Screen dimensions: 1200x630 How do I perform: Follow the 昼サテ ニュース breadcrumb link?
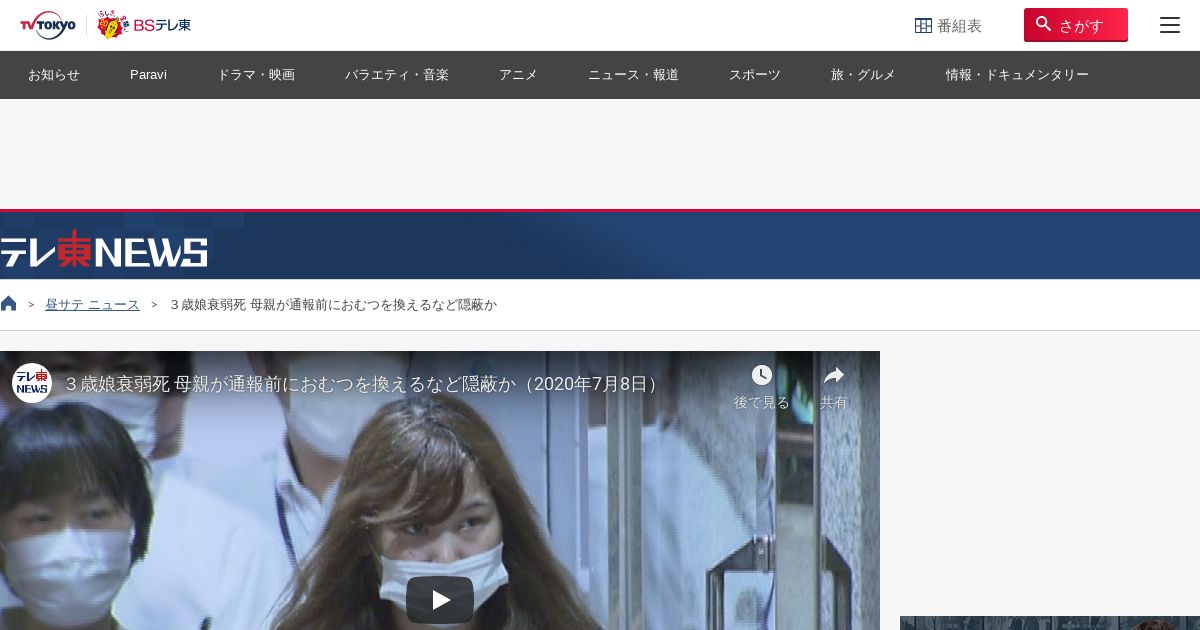[x=92, y=305]
